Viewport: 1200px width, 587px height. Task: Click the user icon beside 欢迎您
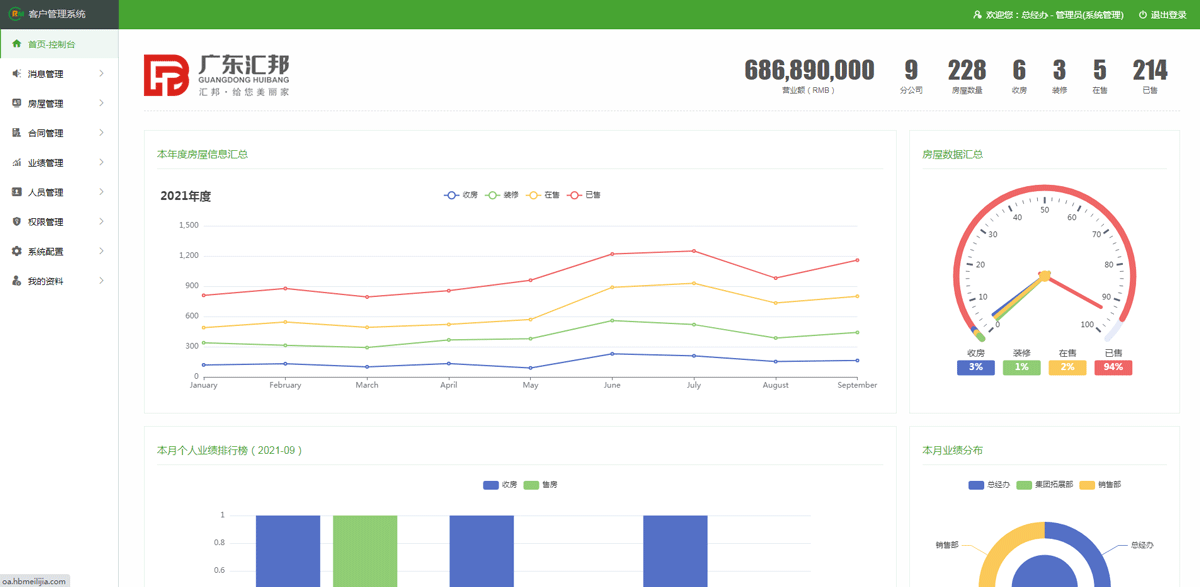point(977,15)
